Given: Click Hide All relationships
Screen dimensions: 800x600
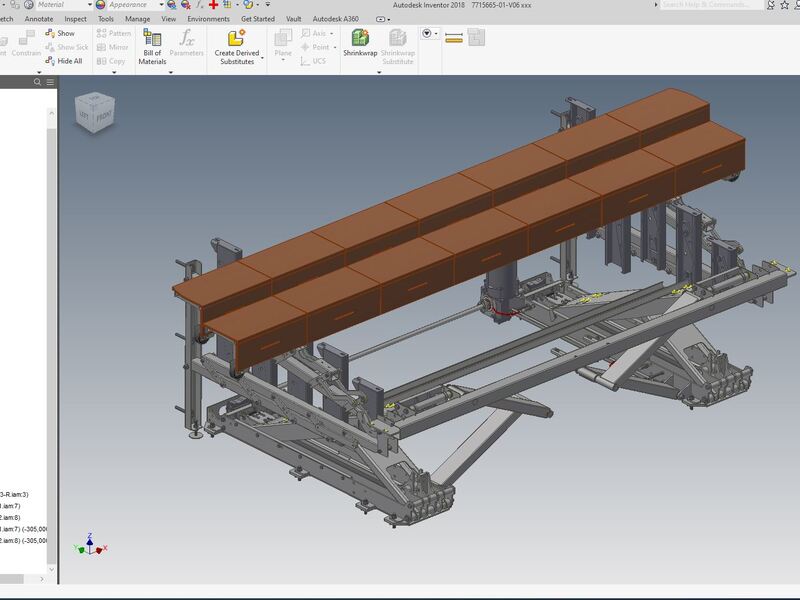Looking at the screenshot, I should click(x=64, y=61).
